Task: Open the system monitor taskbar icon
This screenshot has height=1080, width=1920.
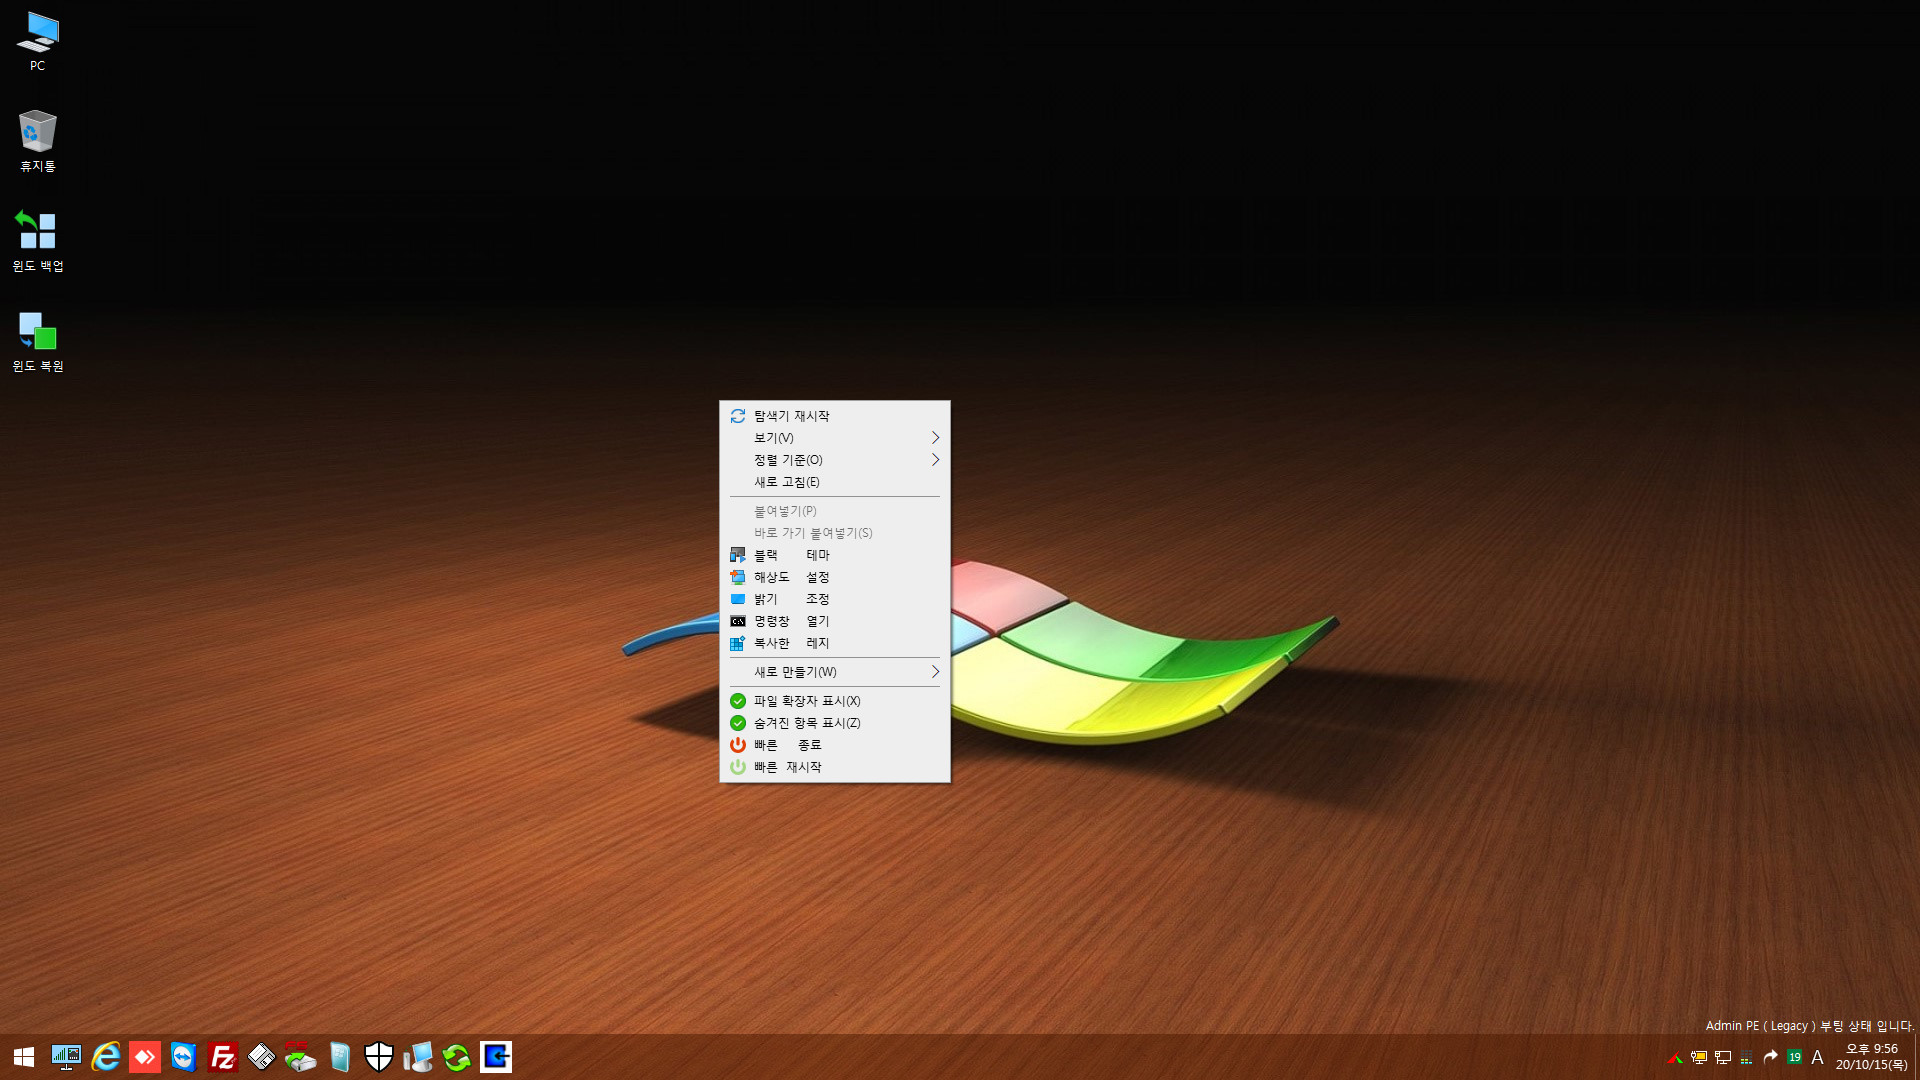Action: (66, 1057)
